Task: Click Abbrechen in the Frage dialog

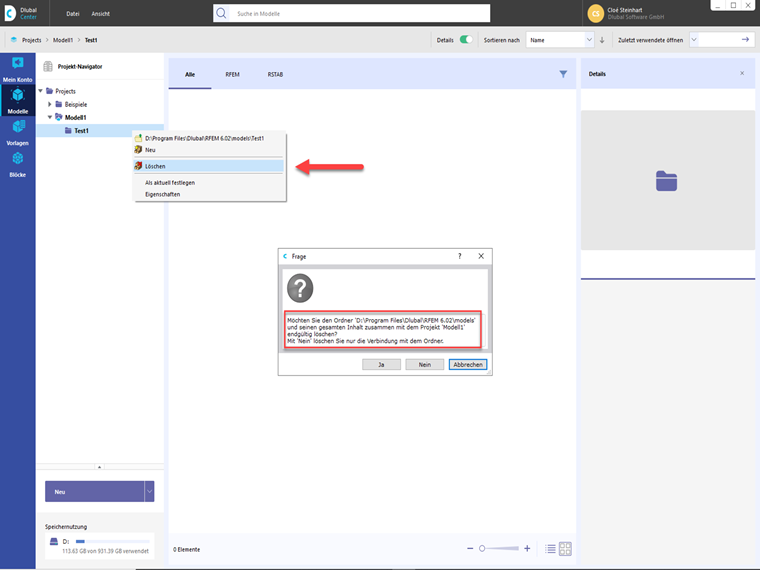Action: (x=468, y=364)
